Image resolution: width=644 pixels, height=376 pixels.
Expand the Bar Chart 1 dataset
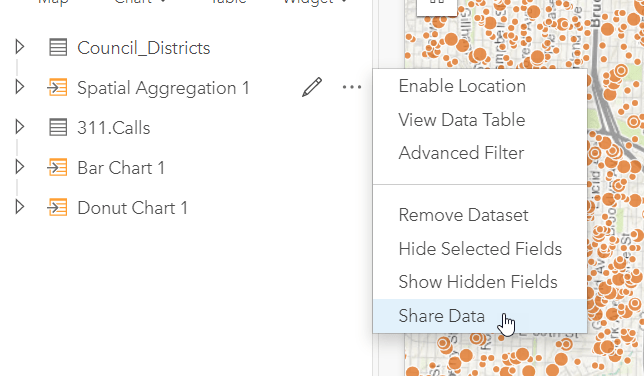(19, 167)
